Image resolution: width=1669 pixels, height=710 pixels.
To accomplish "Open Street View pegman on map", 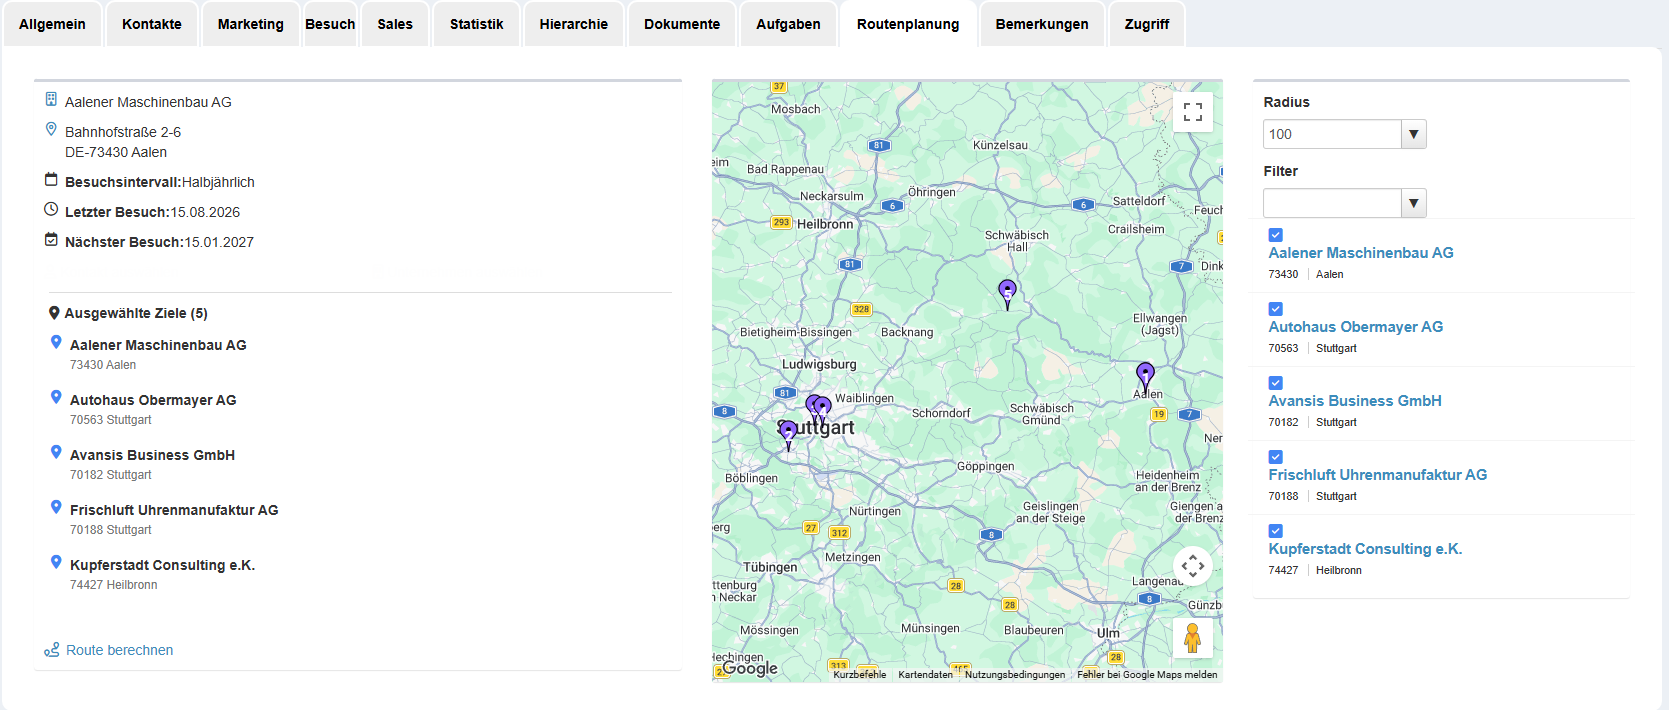I will 1192,638.
